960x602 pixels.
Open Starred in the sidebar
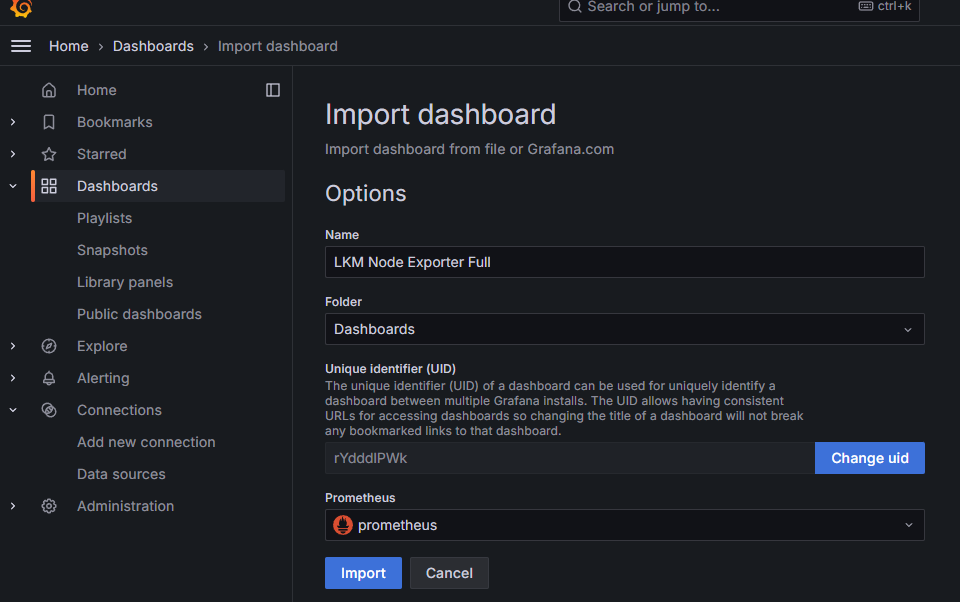click(x=102, y=154)
